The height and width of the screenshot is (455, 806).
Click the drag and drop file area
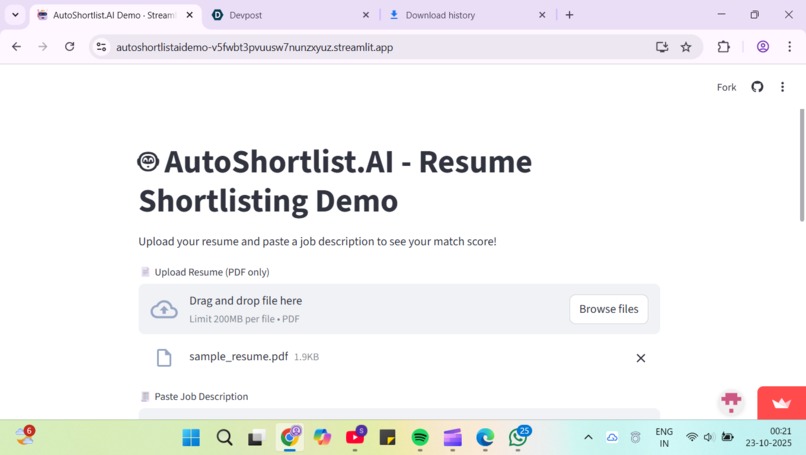[399, 309]
